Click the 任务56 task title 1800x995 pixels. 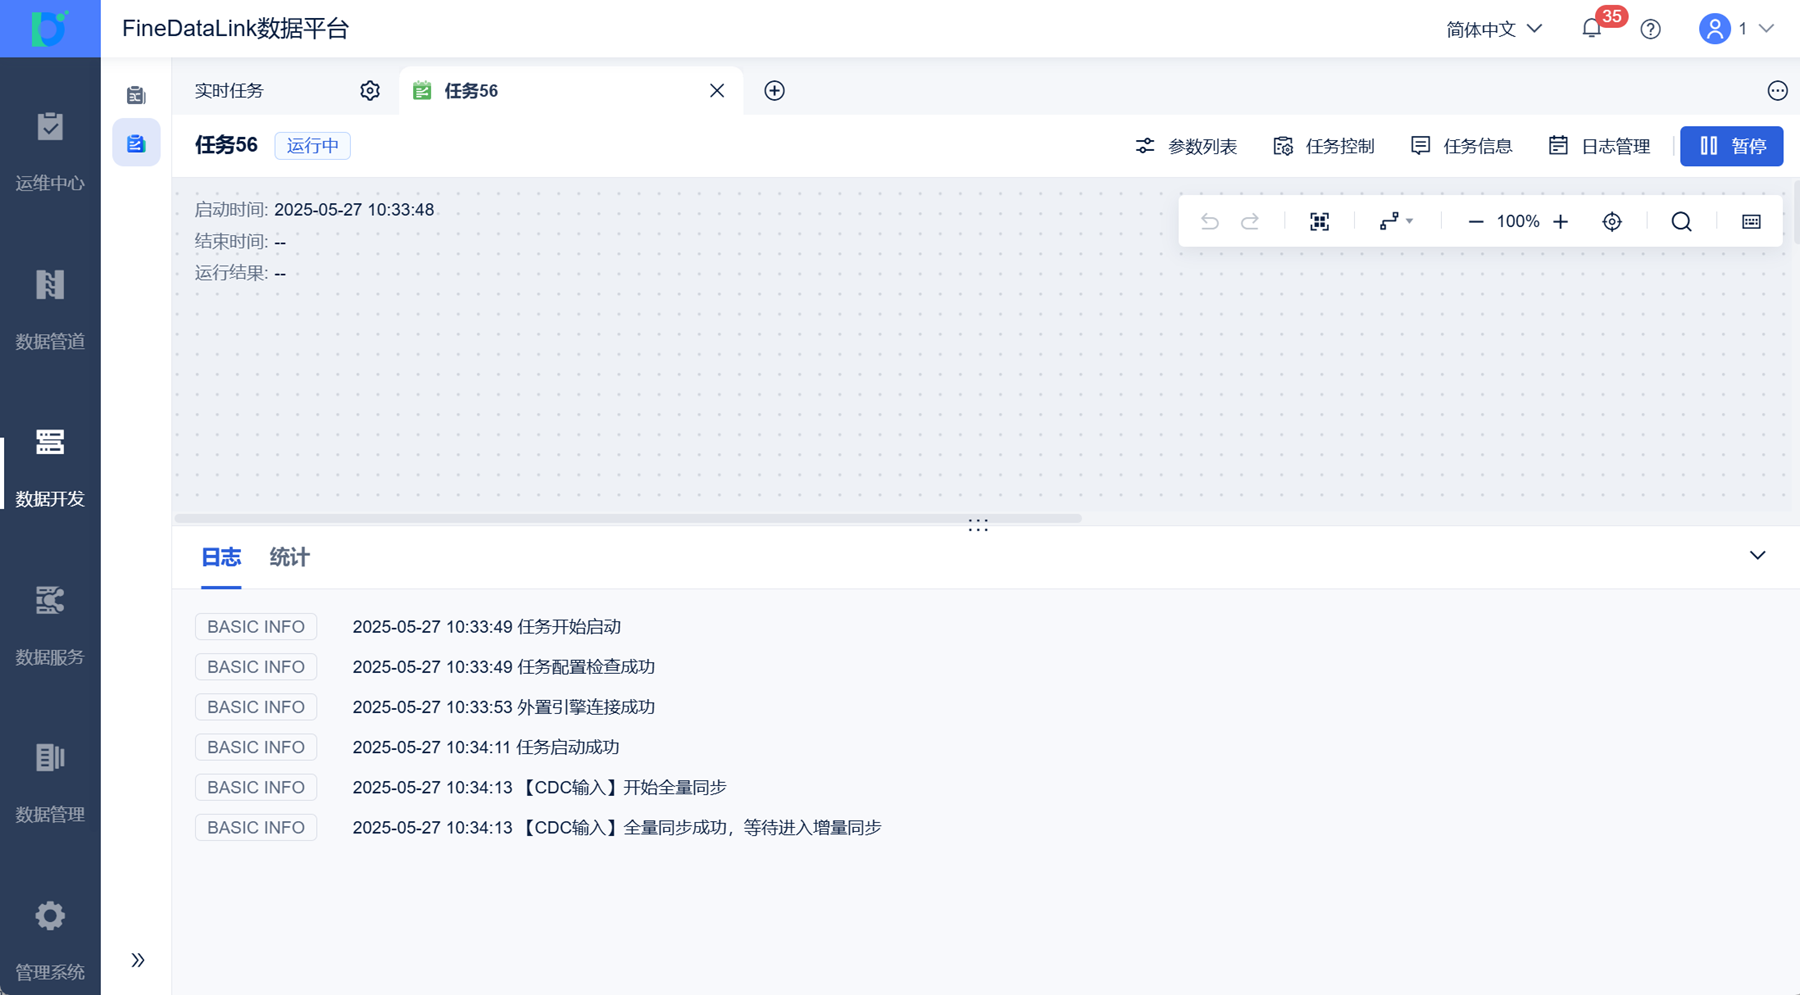(226, 146)
